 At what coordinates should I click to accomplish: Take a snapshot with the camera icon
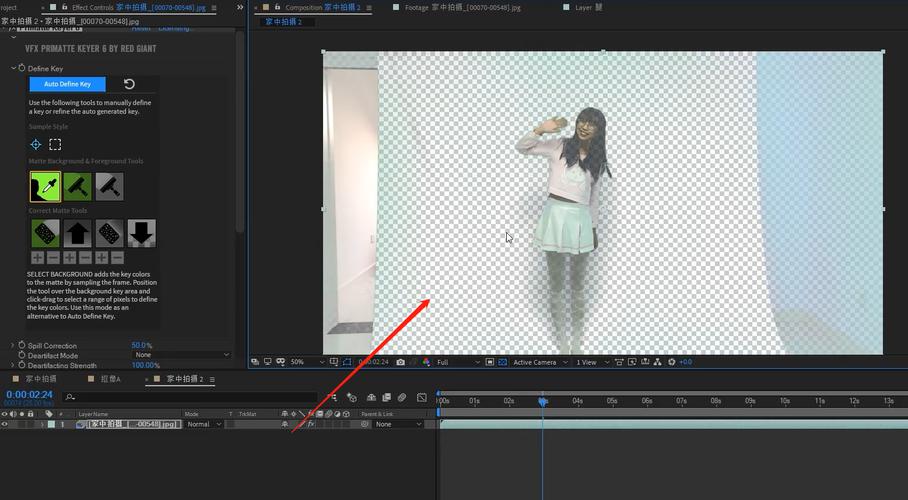coord(401,362)
